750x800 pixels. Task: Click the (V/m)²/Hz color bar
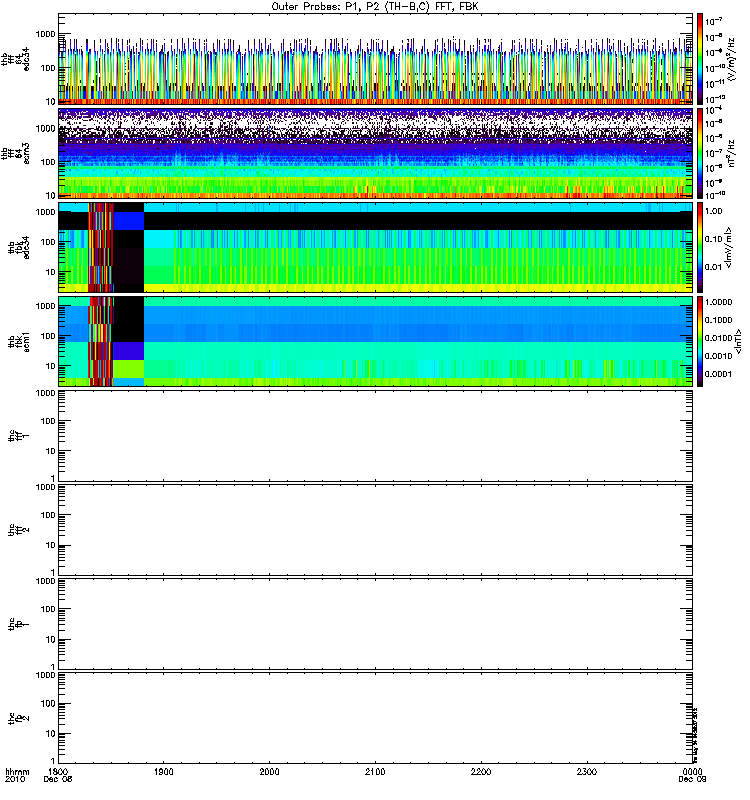coord(700,59)
